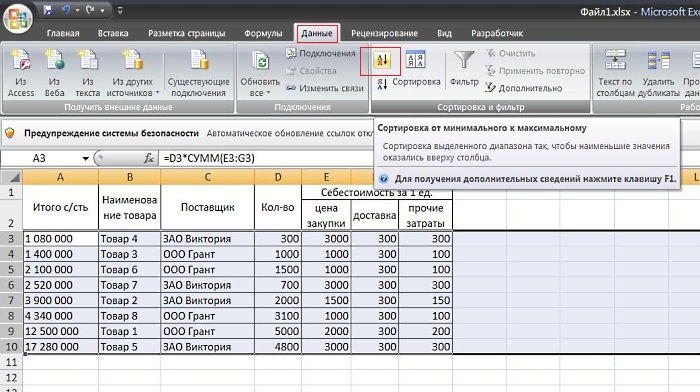Switch to the Вставка tab
700x392 pixels.
pyautogui.click(x=113, y=33)
